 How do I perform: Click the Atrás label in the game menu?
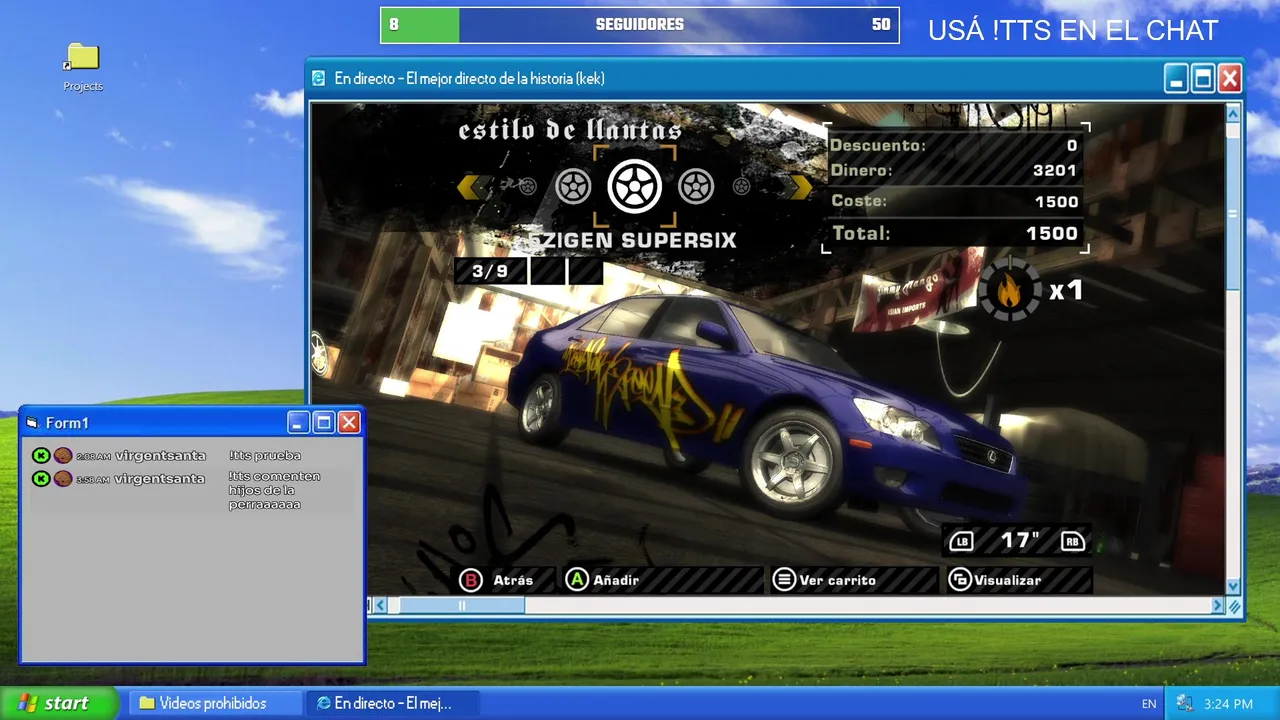(513, 580)
